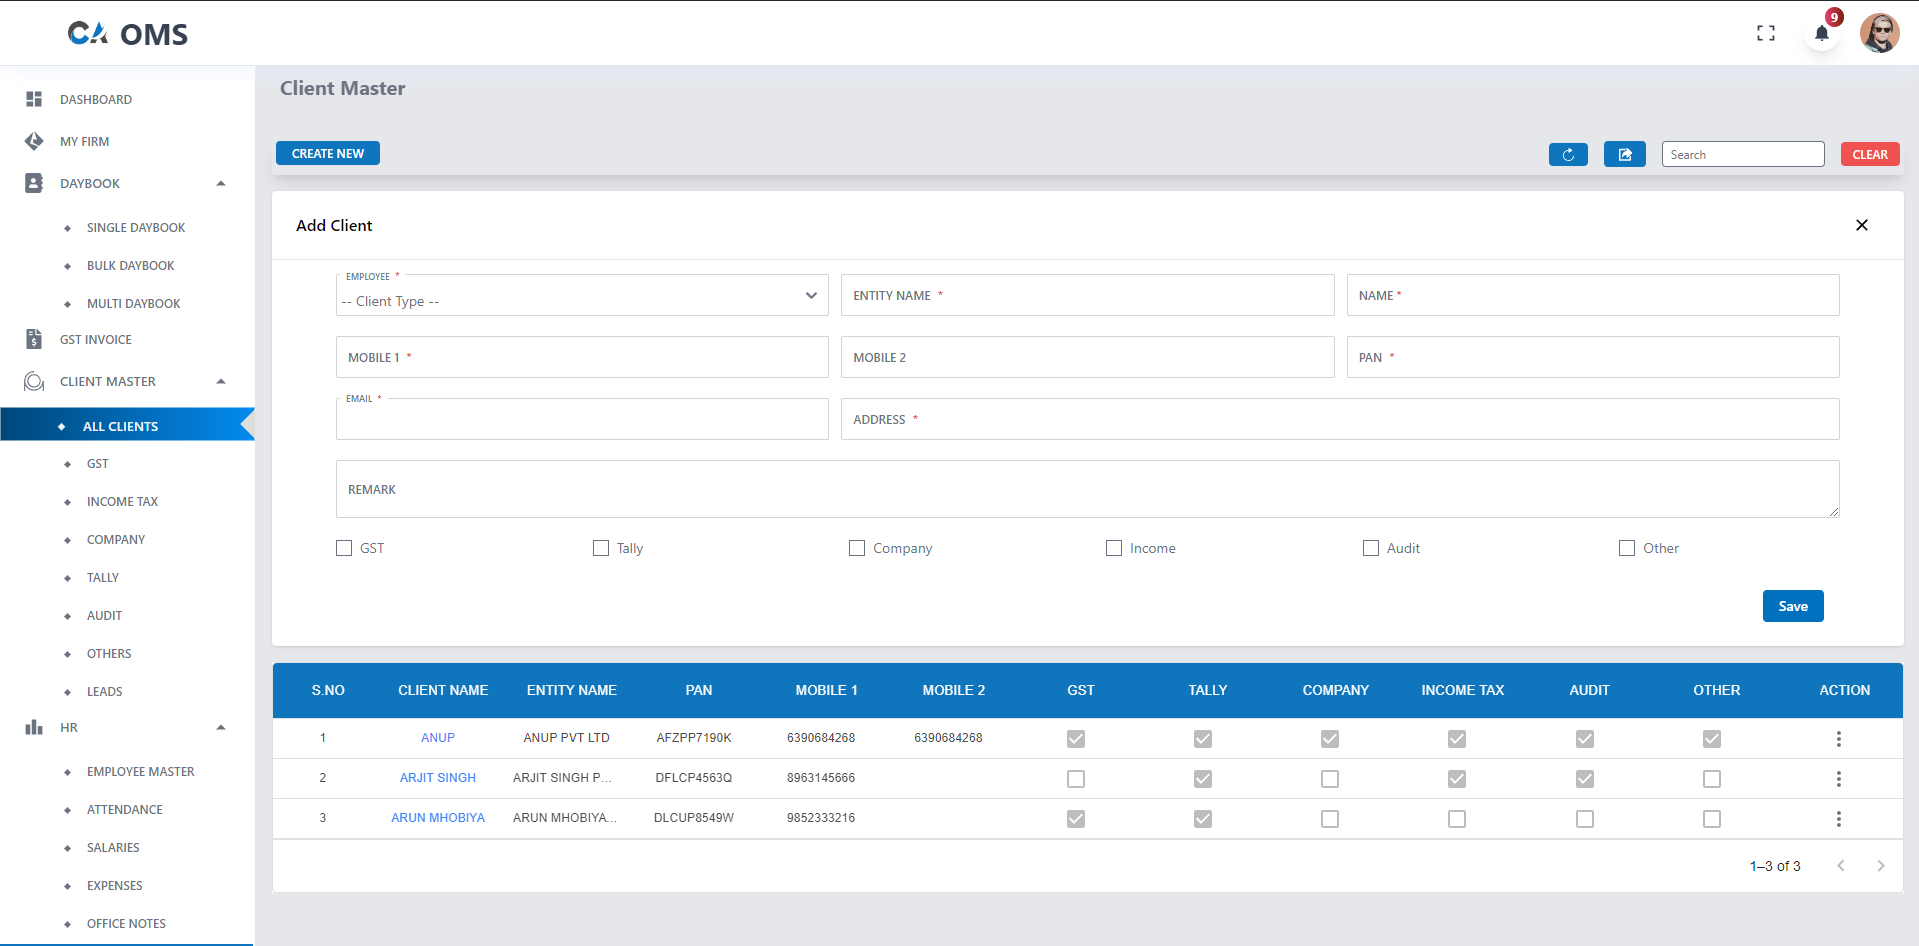Enable Company for ARJIT SINGH's row

(1329, 778)
